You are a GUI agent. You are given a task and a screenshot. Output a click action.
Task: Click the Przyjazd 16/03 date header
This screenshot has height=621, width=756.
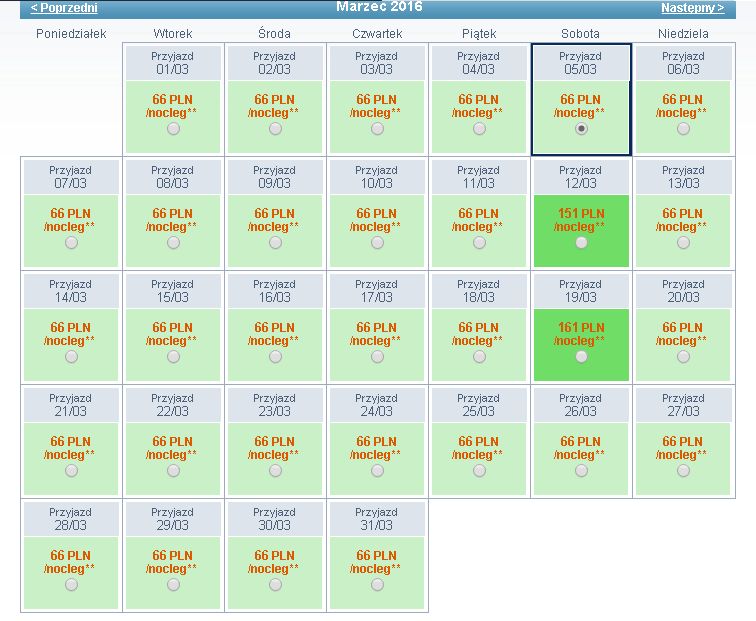(x=274, y=291)
